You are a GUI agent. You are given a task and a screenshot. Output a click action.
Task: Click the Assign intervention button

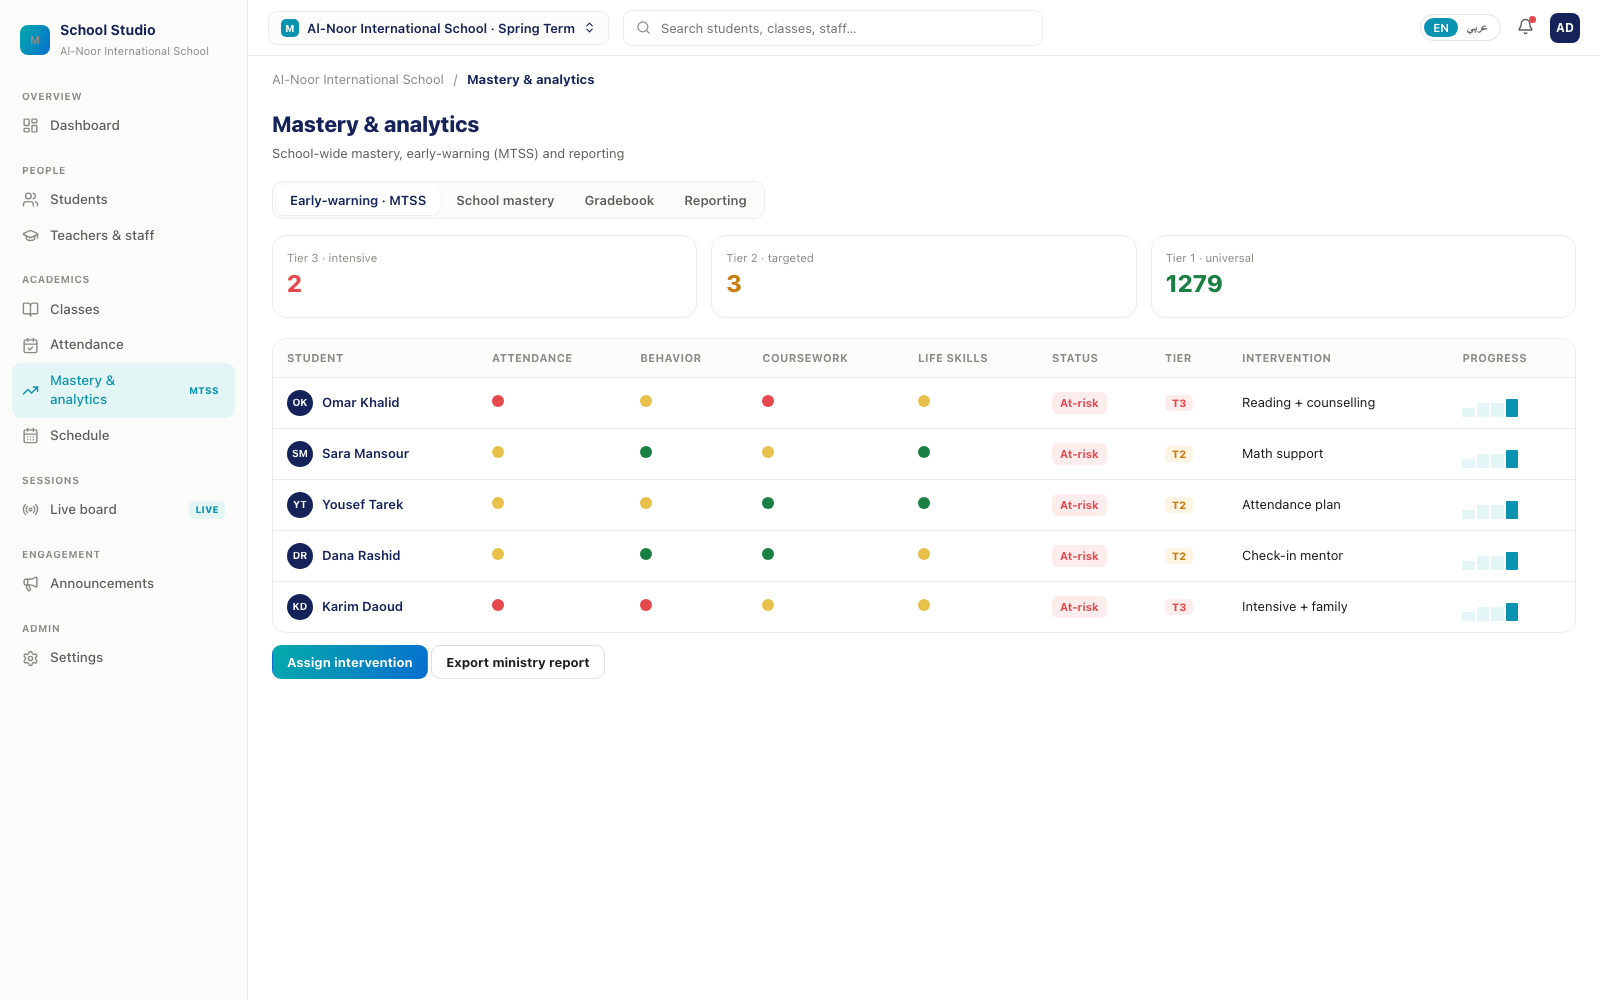[x=350, y=662]
